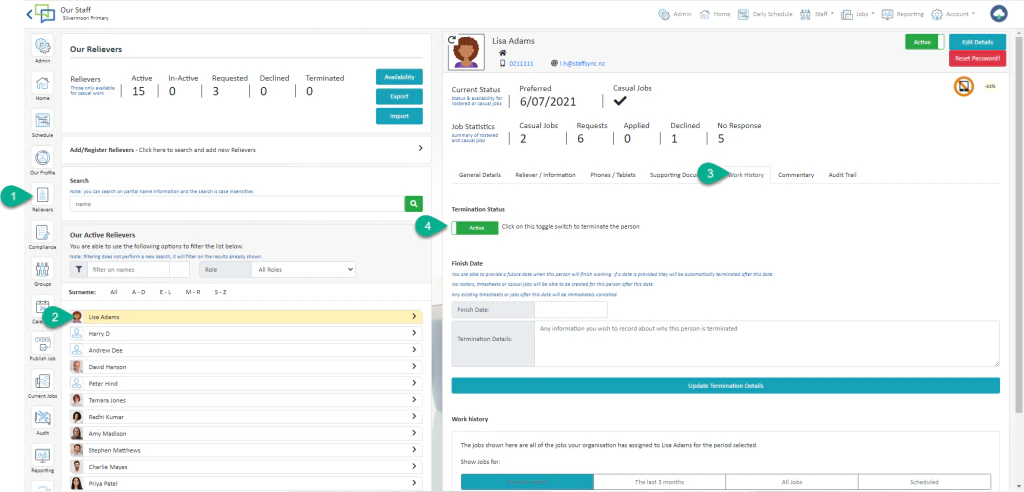Select Radhi Kumar in the relievers list
This screenshot has width=1024, height=492.
pos(246,417)
